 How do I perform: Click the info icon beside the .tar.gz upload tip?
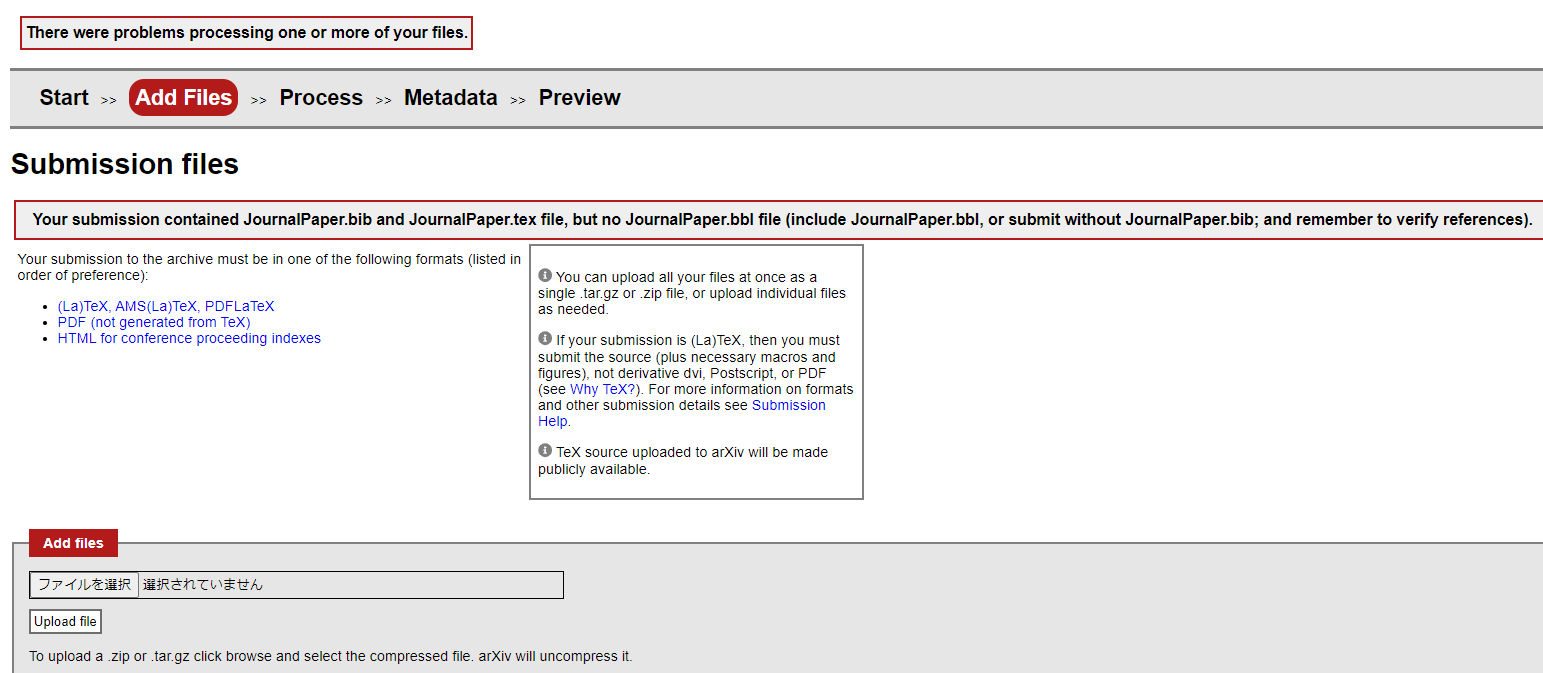coord(545,275)
